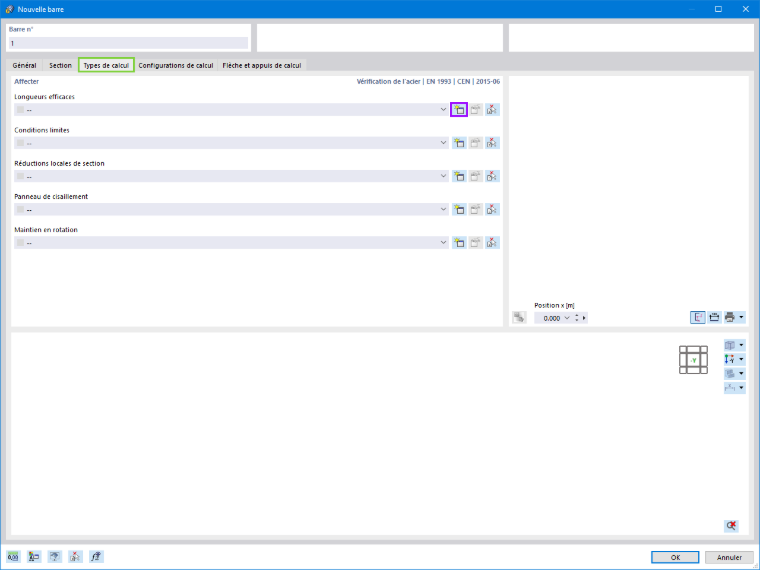Screen dimensions: 760x570
Task: Open the 3D view cube dropdown arrow
Action: tap(741, 345)
